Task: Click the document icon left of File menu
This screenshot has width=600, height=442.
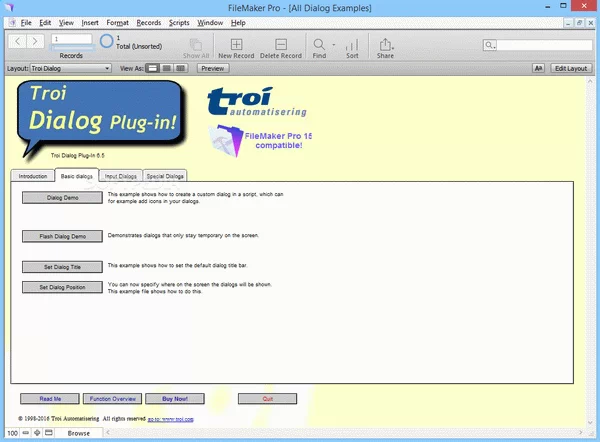Action: 12,23
